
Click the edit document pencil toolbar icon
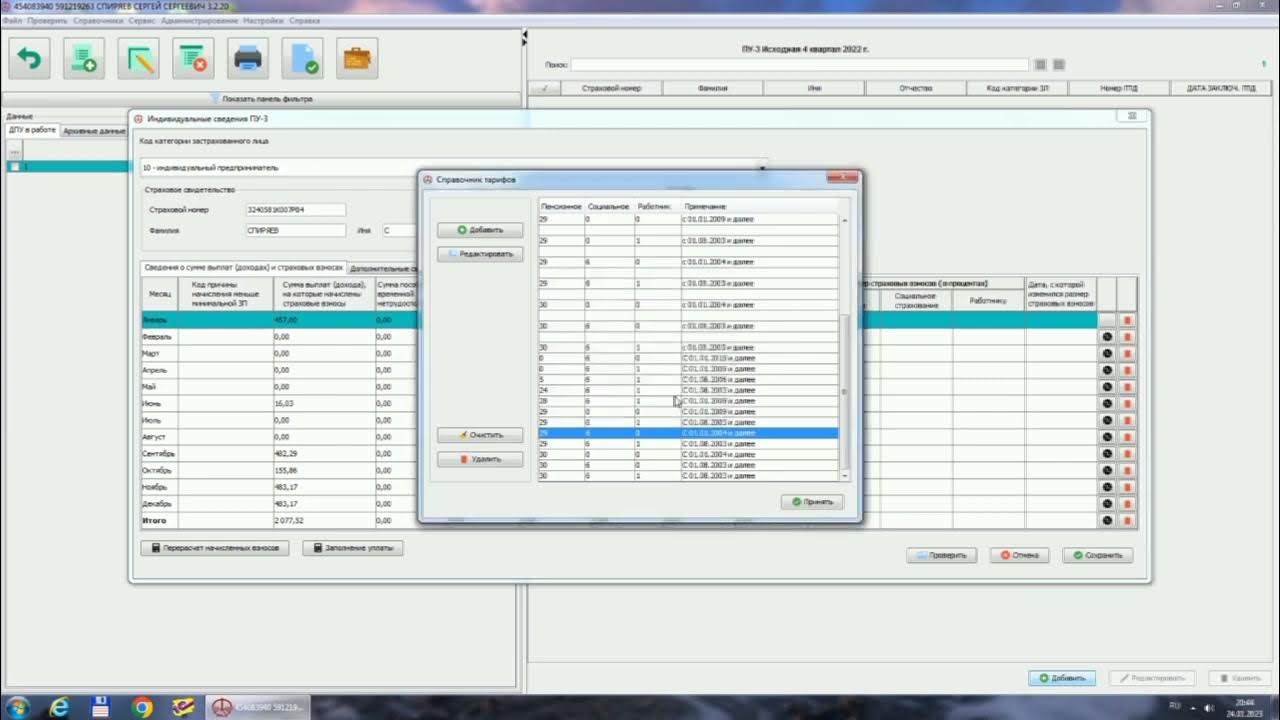click(x=139, y=59)
